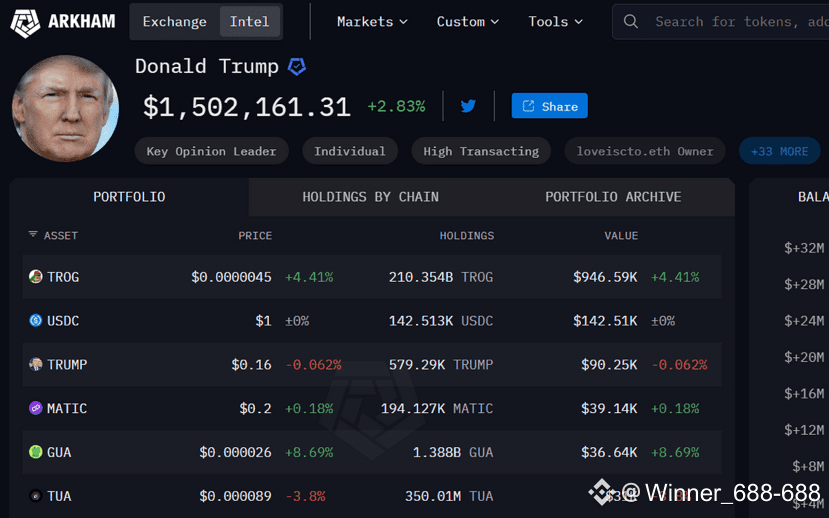Open the Tools dropdown menu

555,22
